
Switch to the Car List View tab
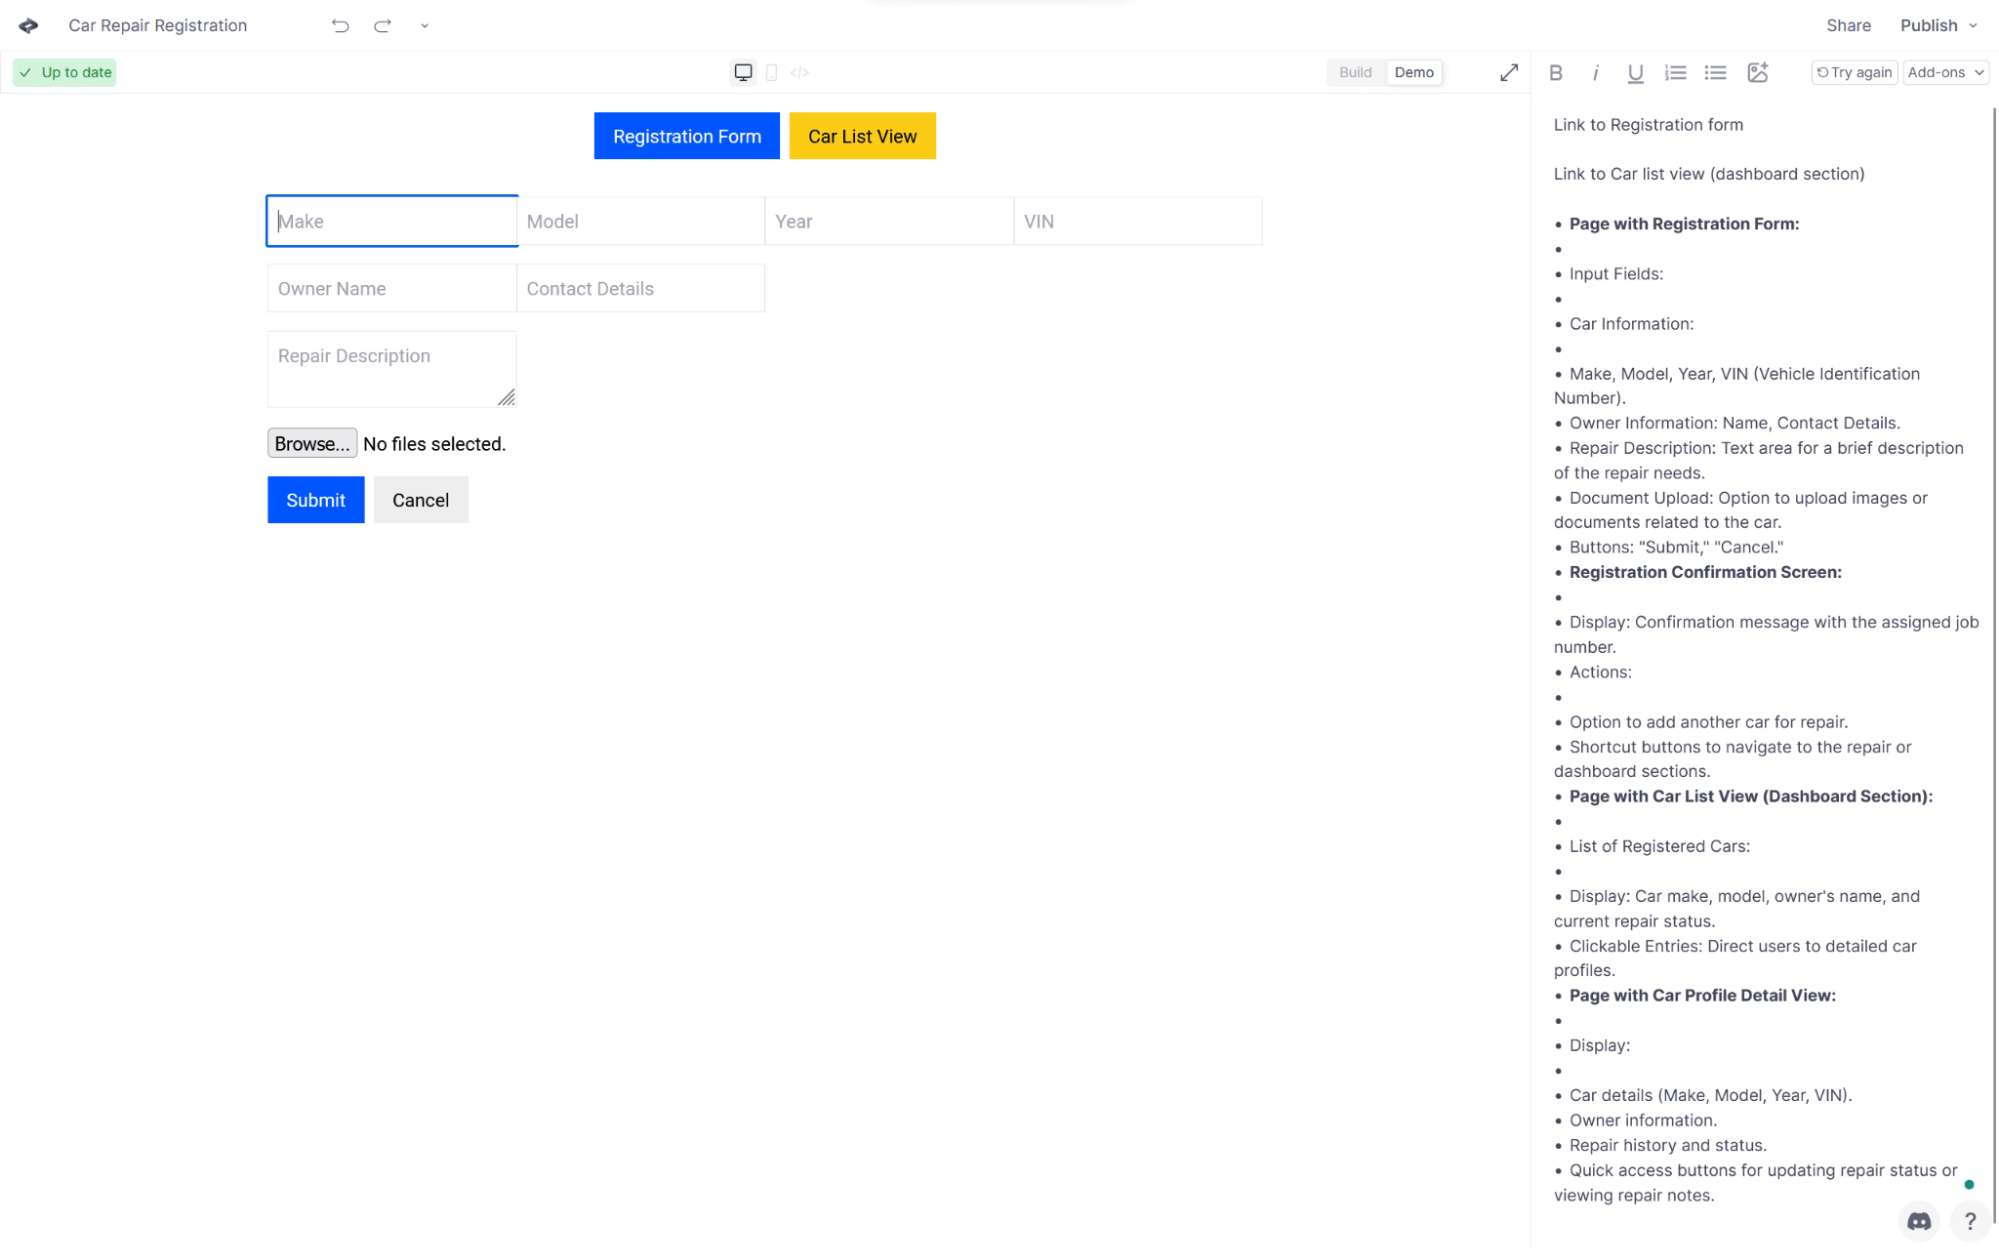(861, 135)
